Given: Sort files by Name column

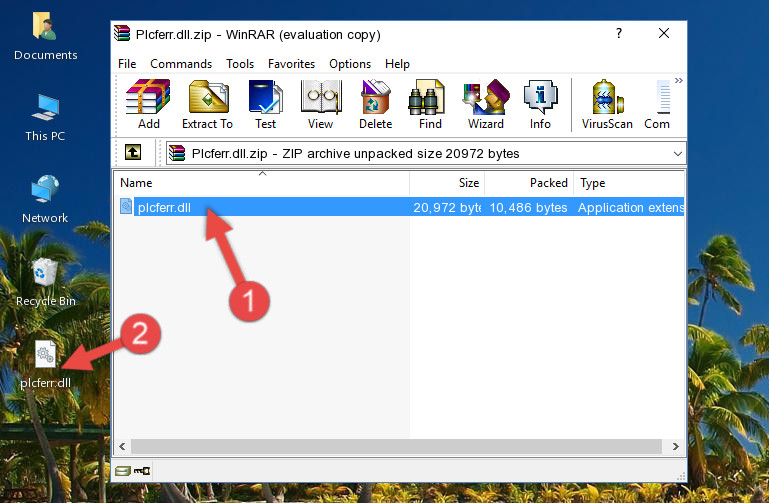Looking at the screenshot, I should click(x=262, y=183).
